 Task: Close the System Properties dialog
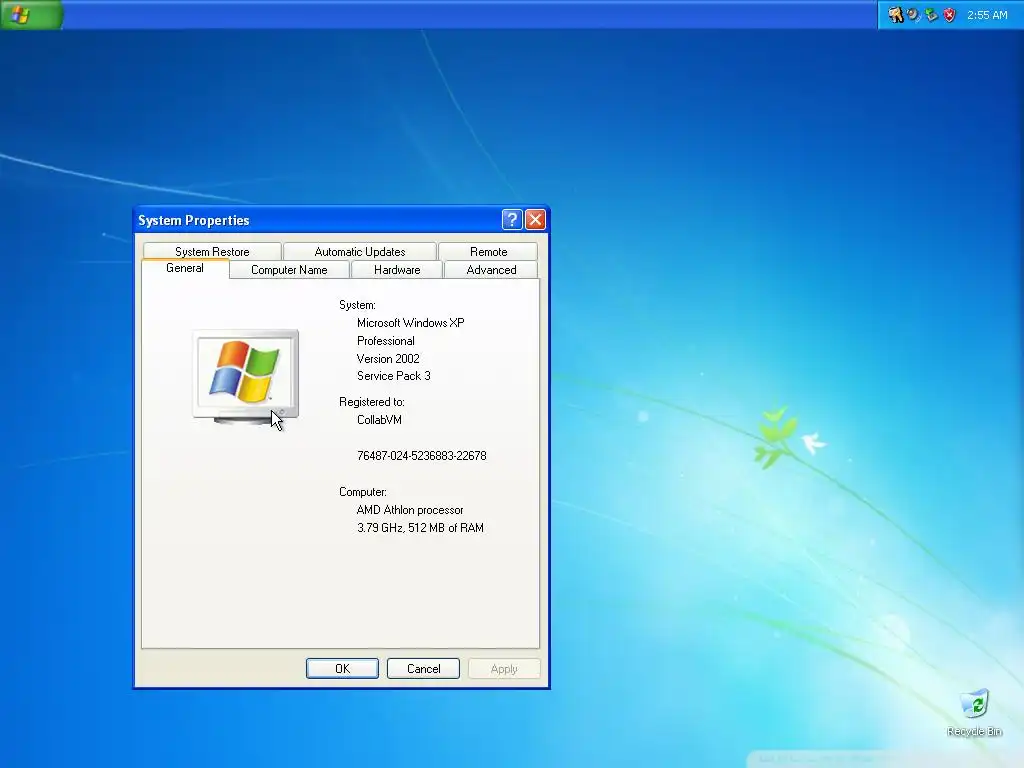click(536, 219)
